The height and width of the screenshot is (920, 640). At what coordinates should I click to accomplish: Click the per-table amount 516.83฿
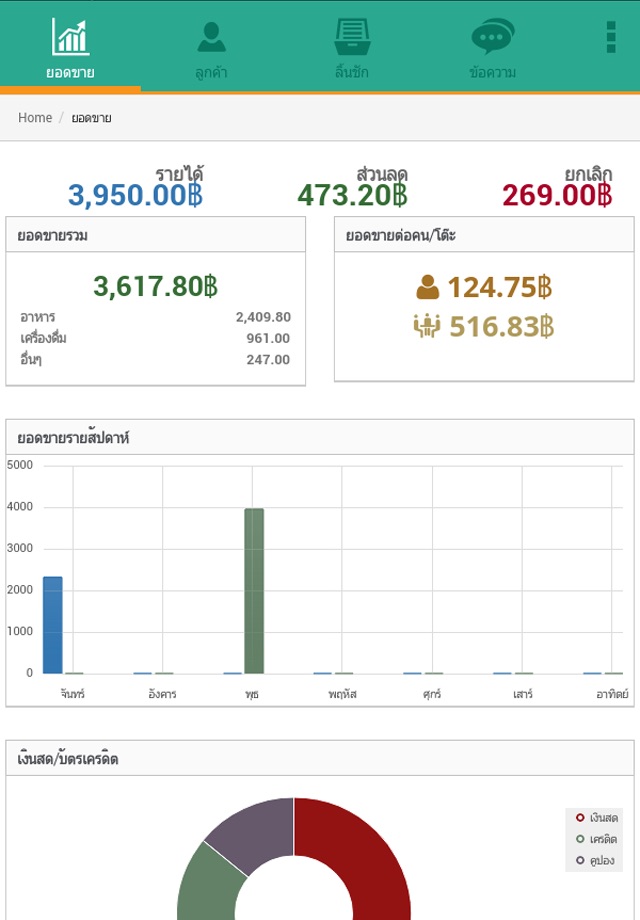coord(502,327)
